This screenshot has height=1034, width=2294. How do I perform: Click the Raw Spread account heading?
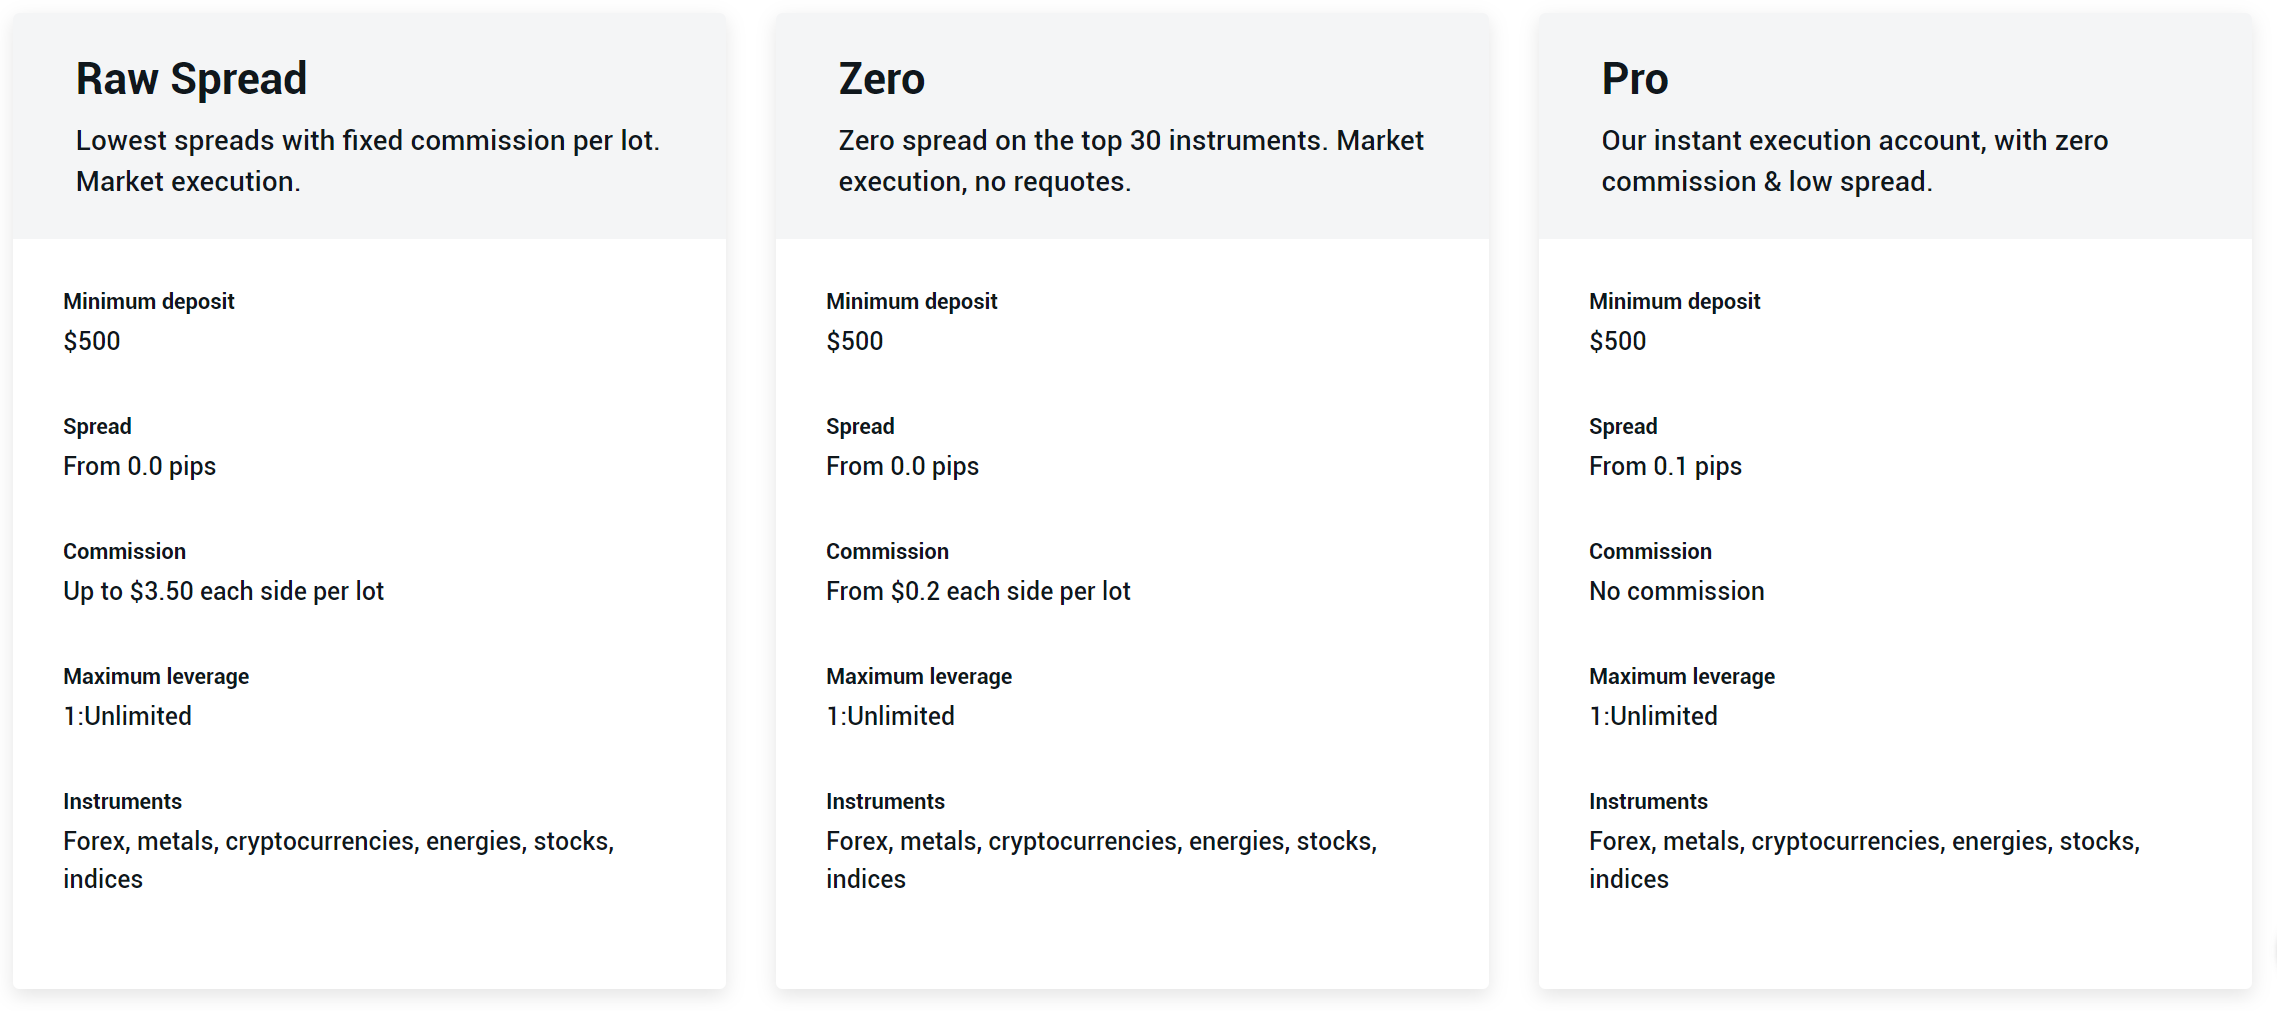[x=191, y=79]
